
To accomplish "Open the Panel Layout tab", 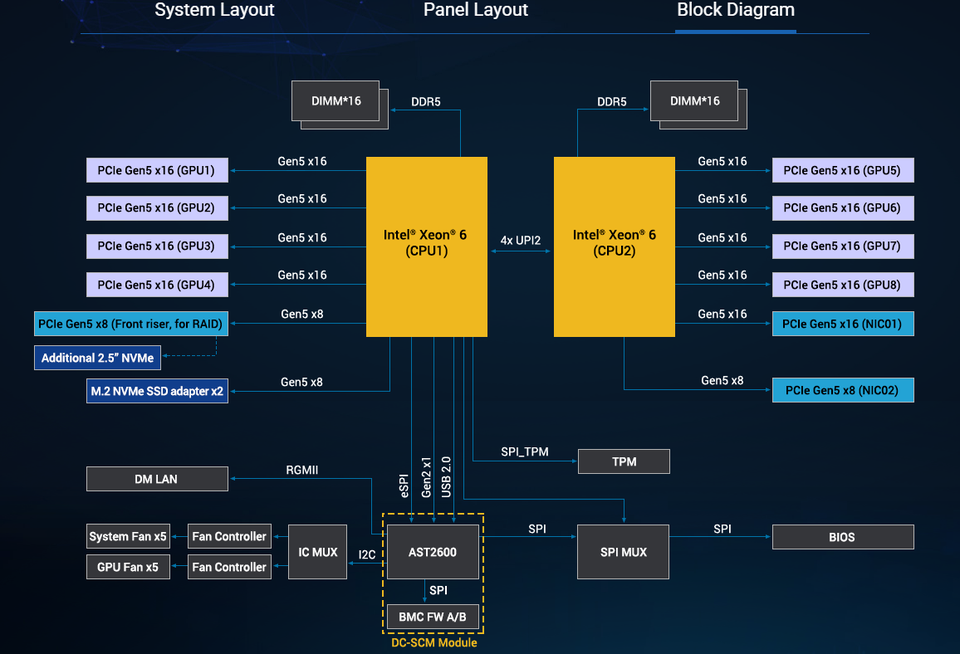I will pyautogui.click(x=475, y=10).
